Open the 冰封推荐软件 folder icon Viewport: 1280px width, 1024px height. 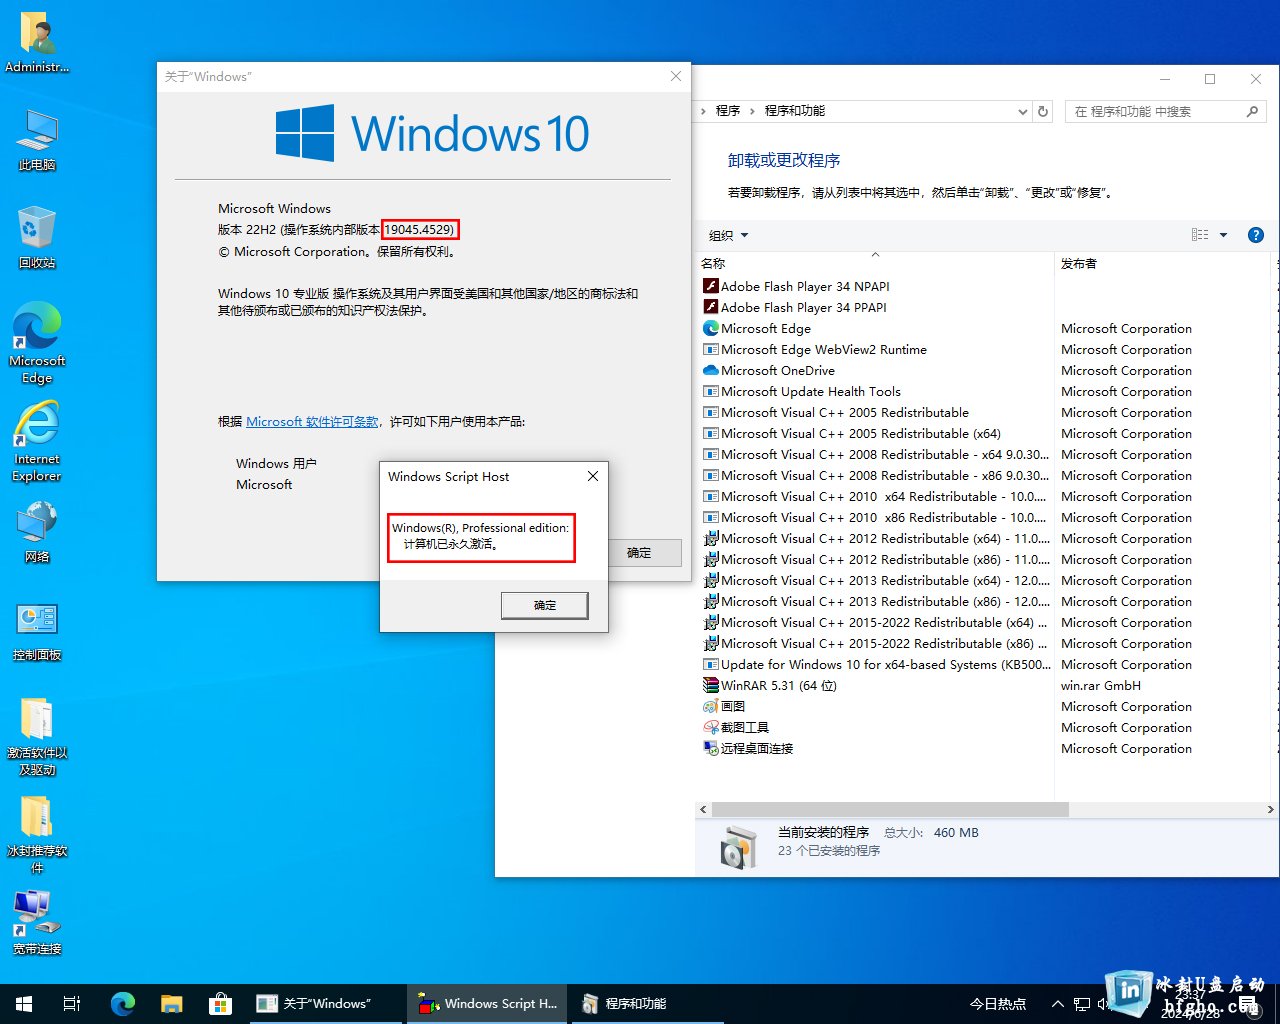click(37, 835)
